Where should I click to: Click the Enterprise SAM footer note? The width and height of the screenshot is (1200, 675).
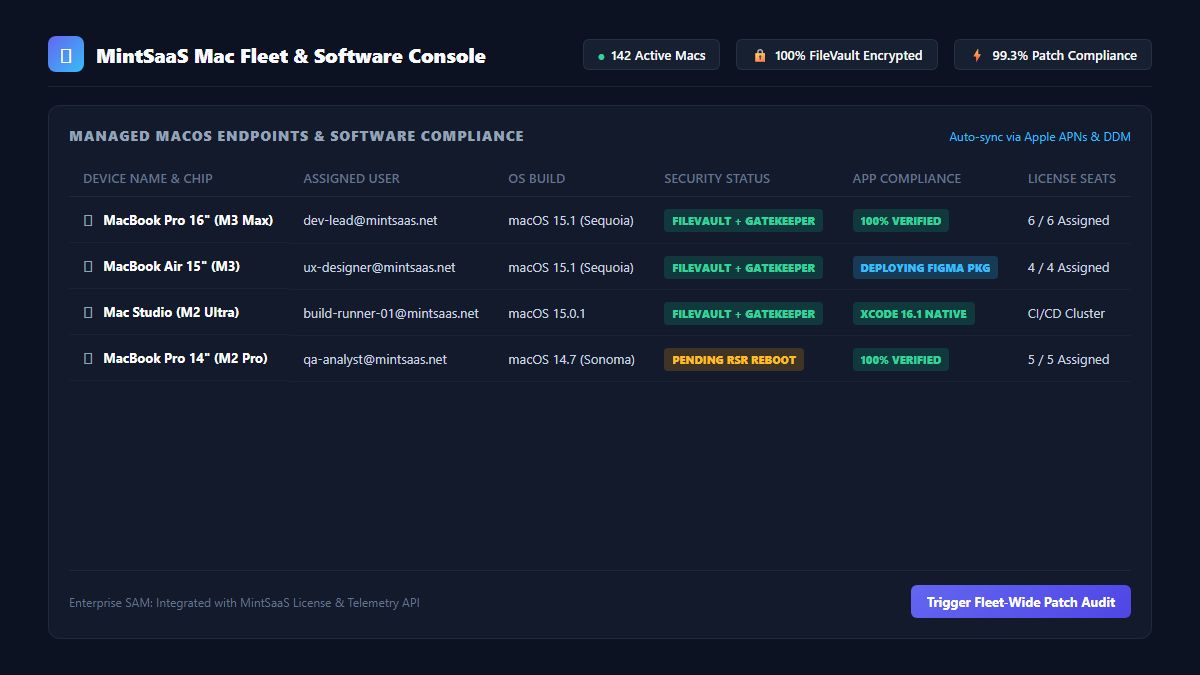coord(244,603)
